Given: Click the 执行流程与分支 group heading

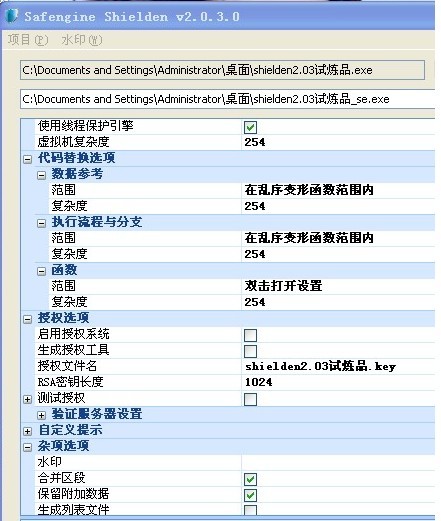Looking at the screenshot, I should click(97, 222).
